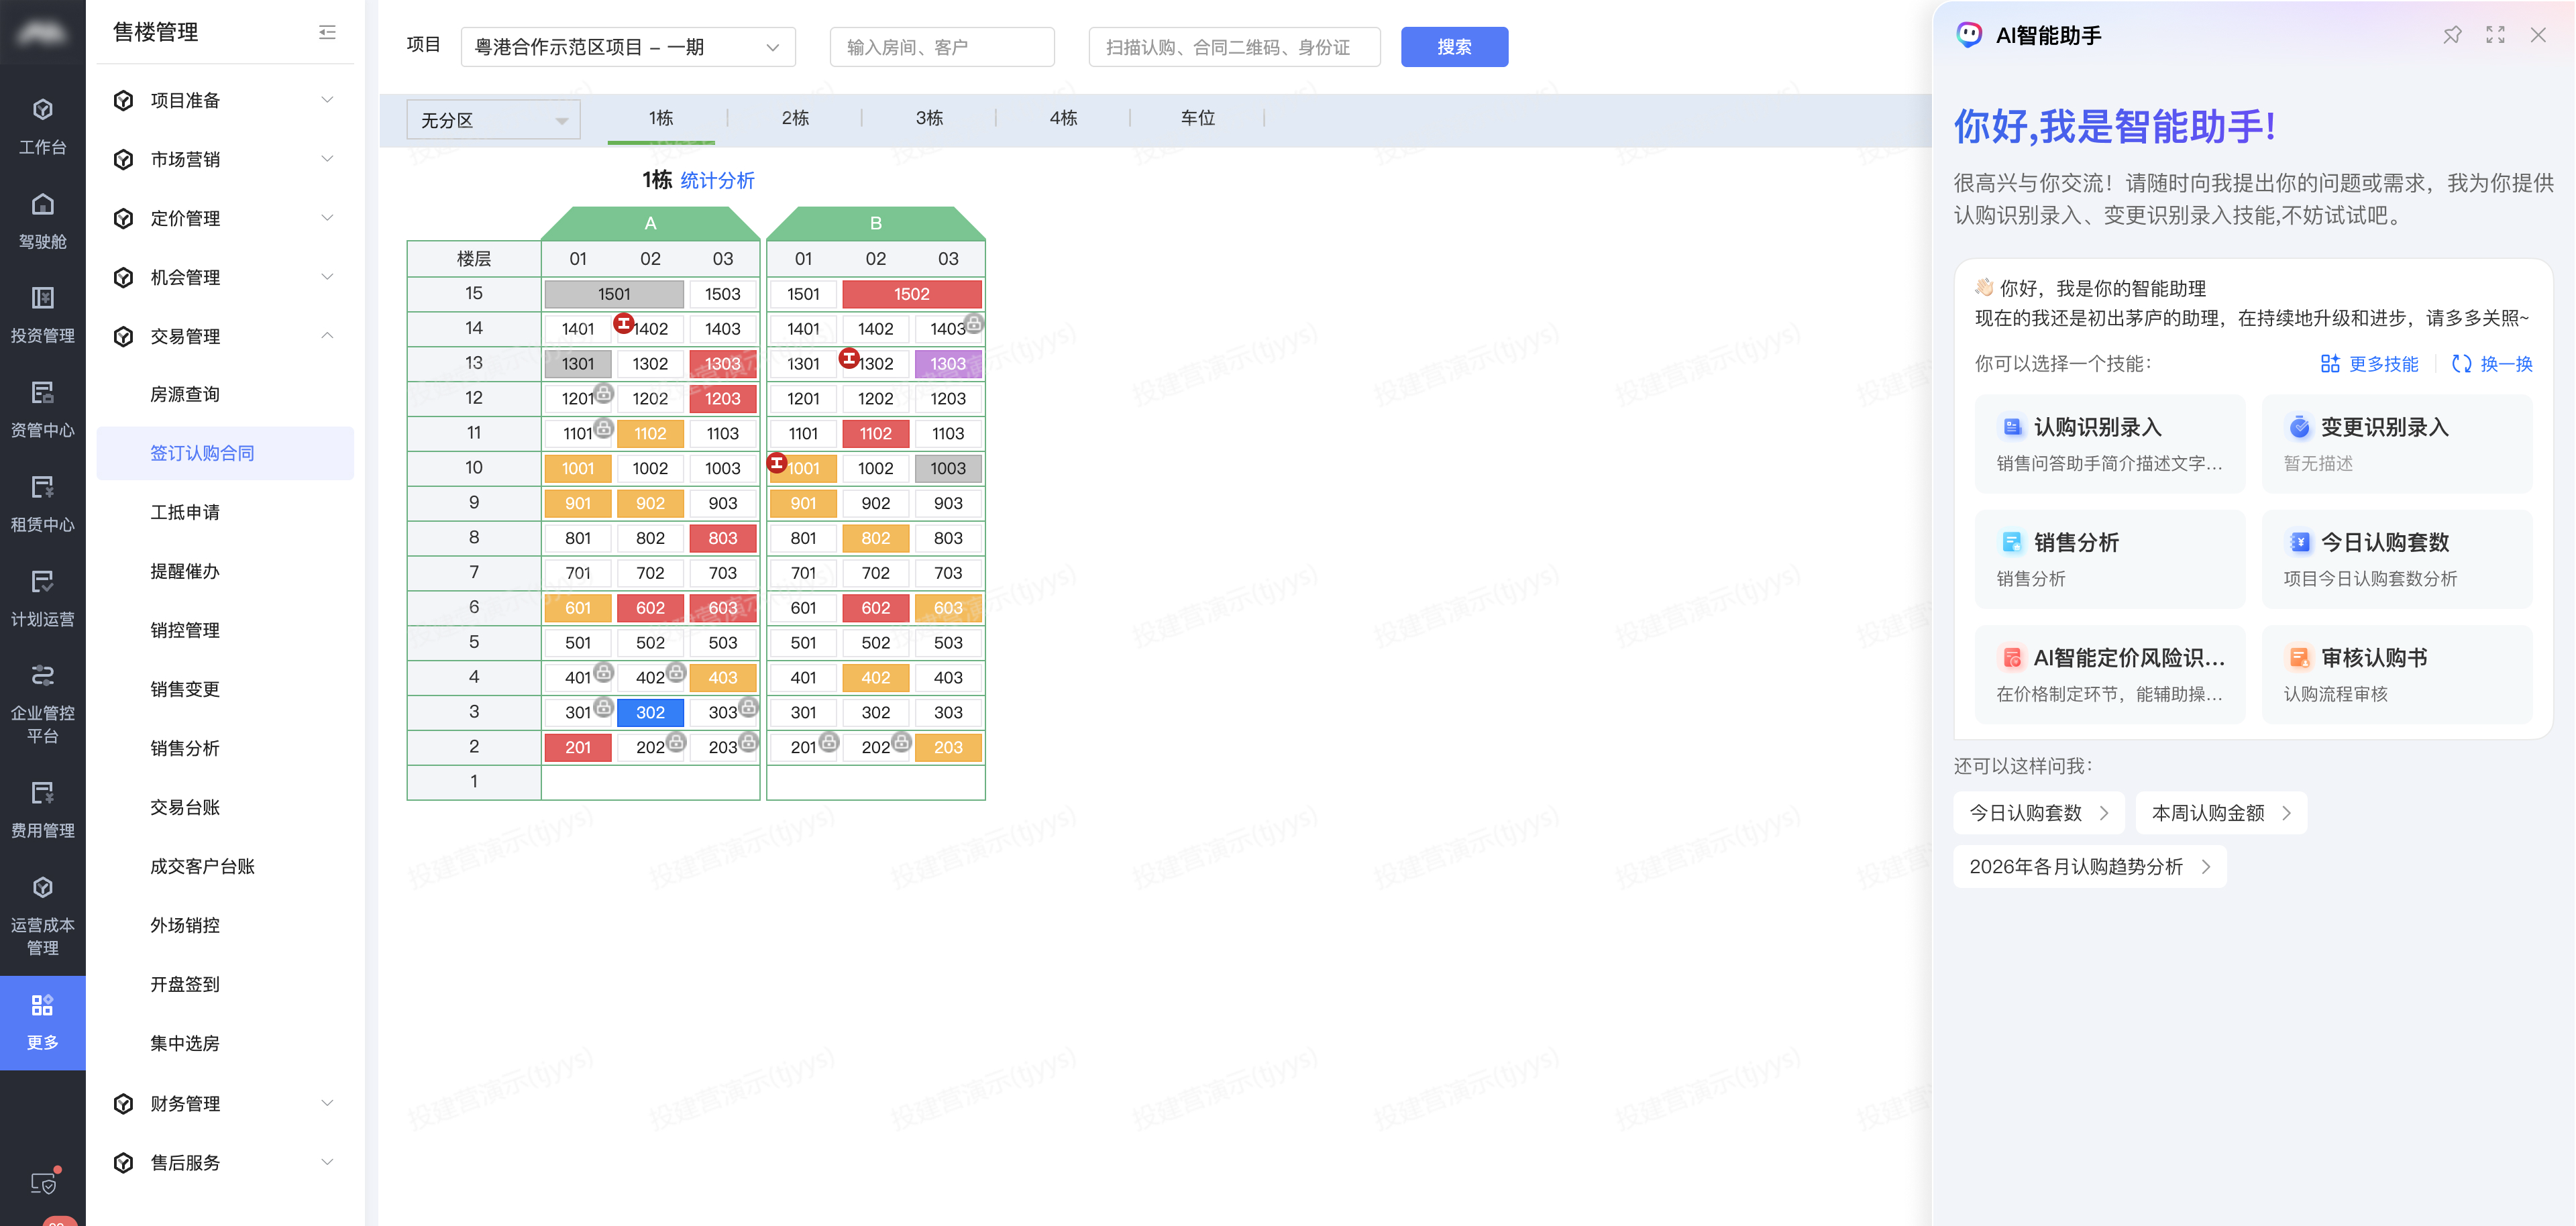
Task: Click the 2026年各月认购趋势分析 suggestion
Action: point(2089,867)
